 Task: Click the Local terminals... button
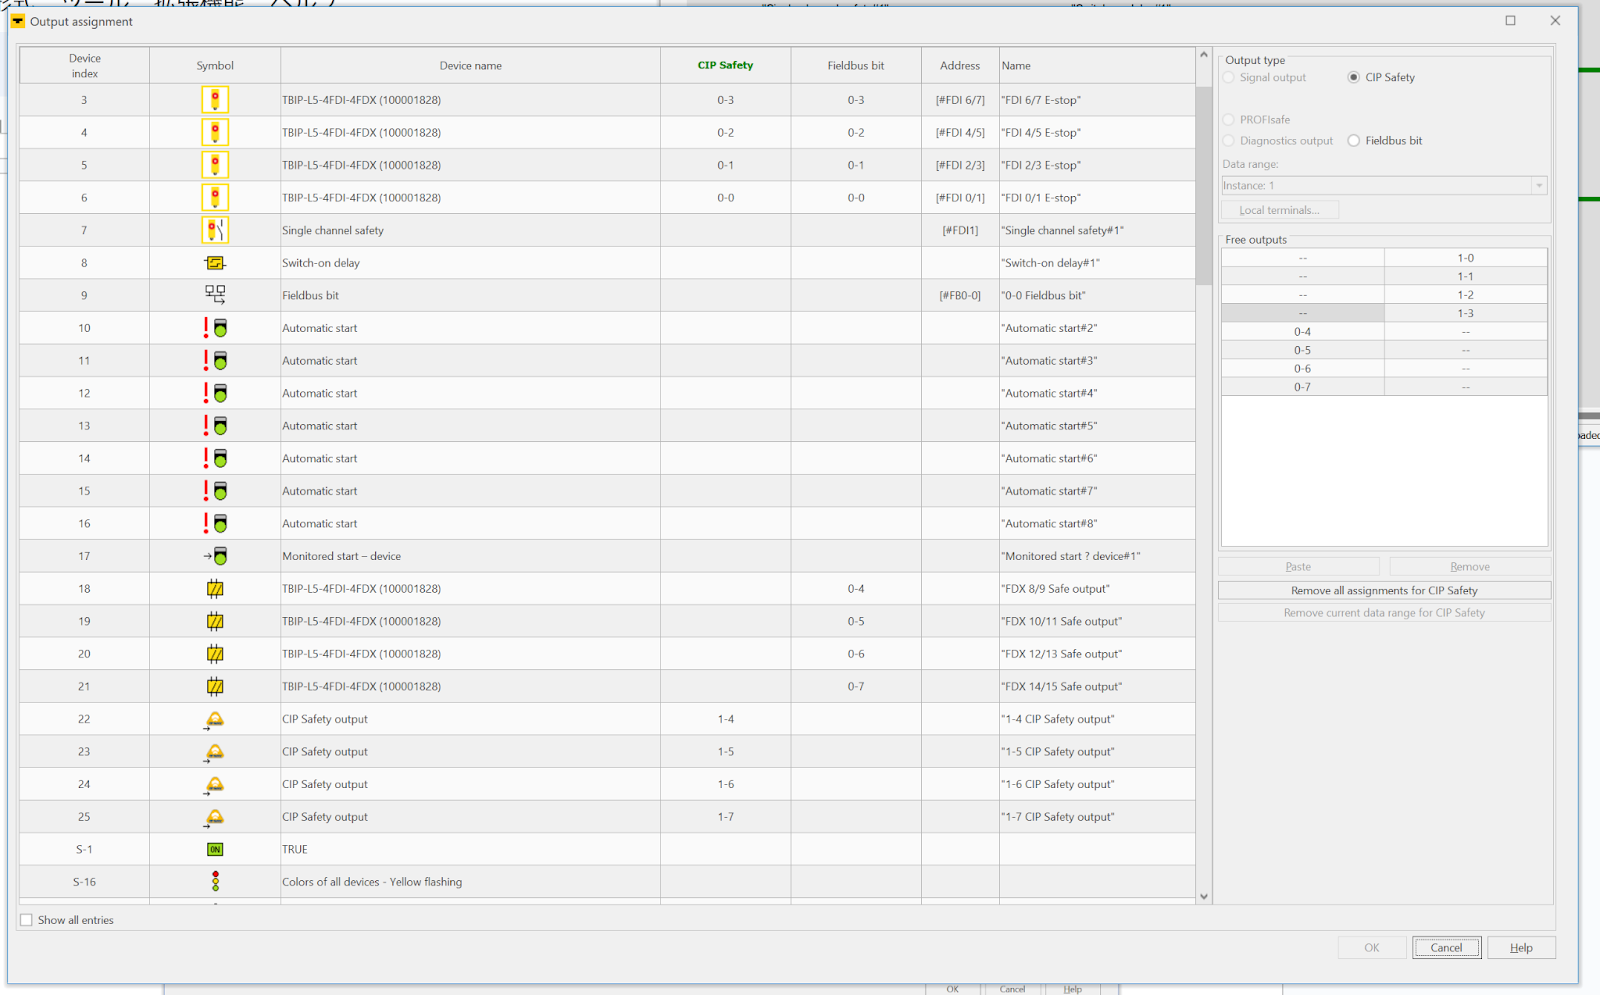tap(1279, 210)
